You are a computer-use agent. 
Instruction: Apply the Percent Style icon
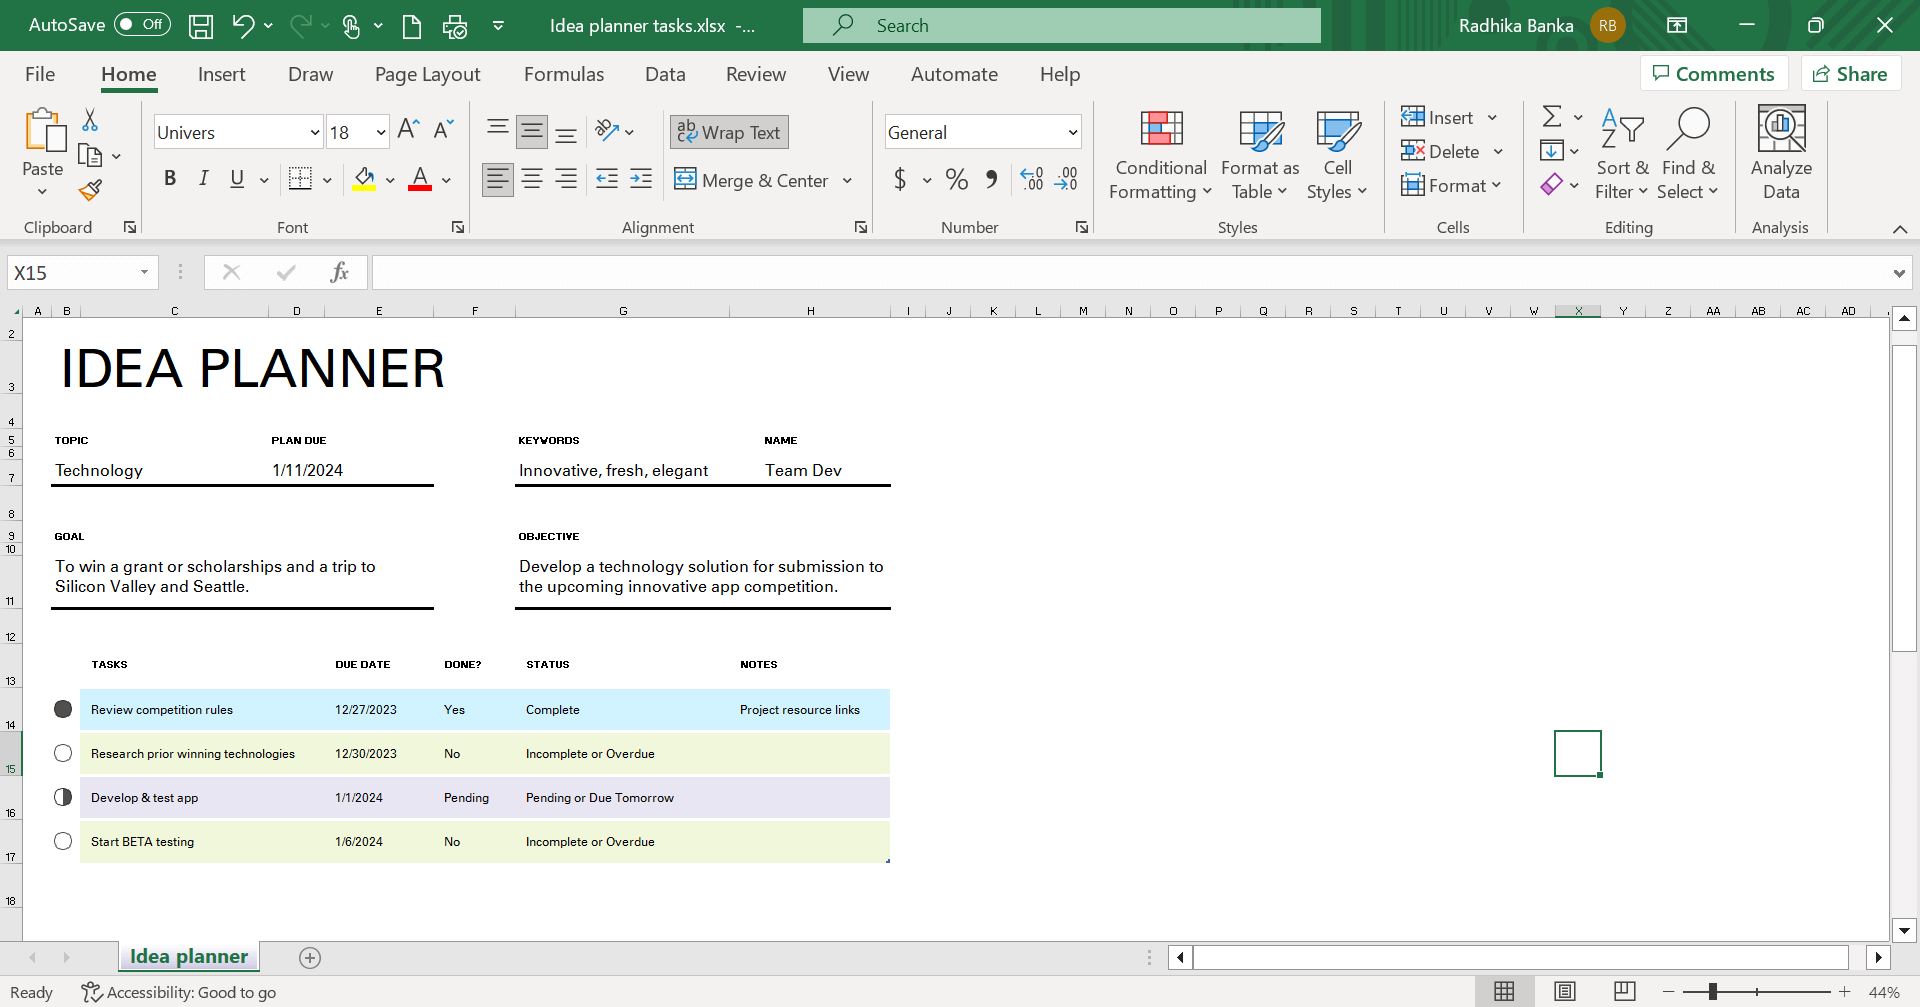pos(955,179)
